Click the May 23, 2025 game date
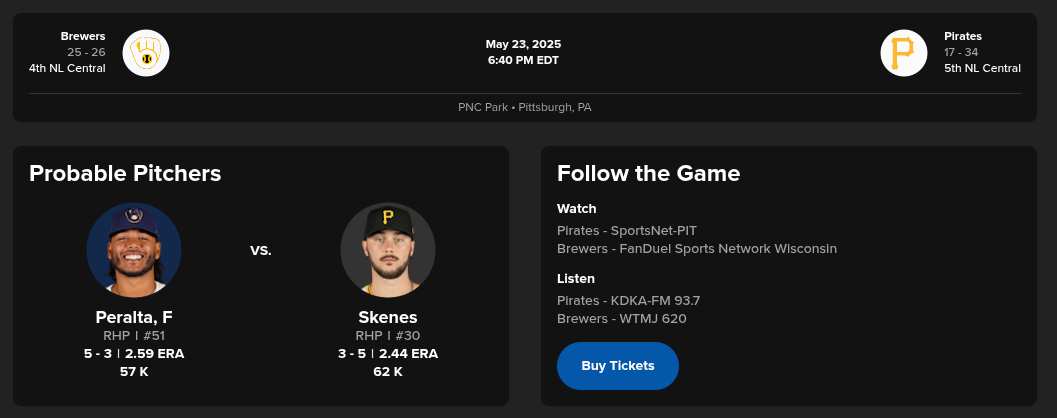The image size is (1057, 418). tap(523, 44)
